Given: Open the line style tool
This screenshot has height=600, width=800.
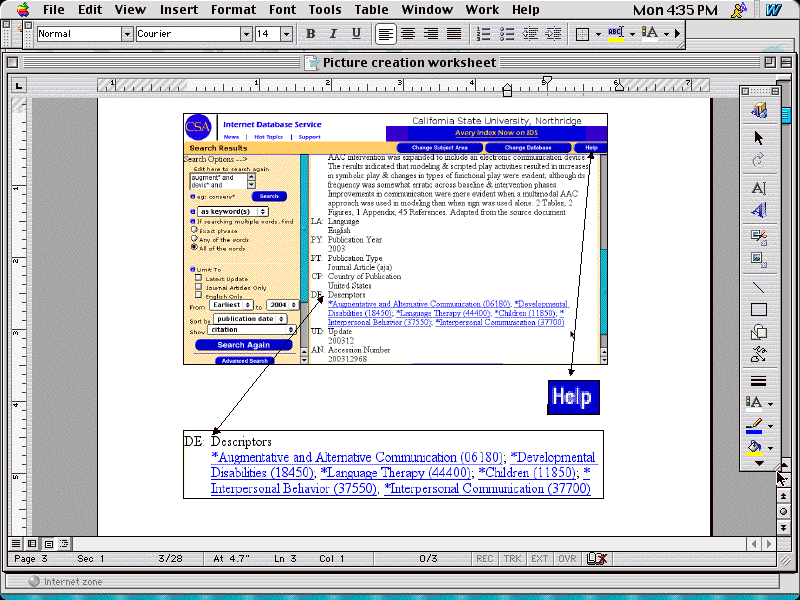Looking at the screenshot, I should (x=759, y=381).
